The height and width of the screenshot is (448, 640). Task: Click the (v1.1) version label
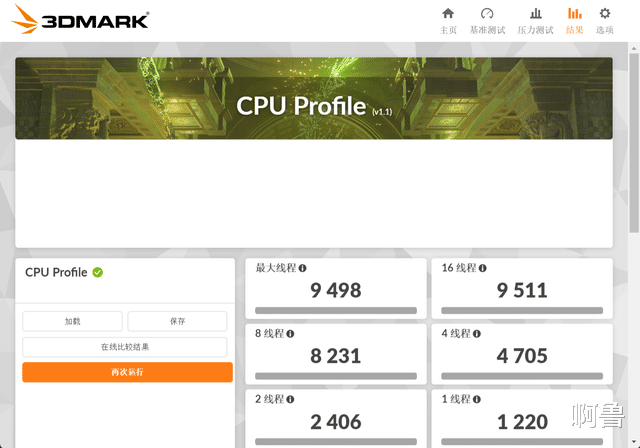pyautogui.click(x=382, y=112)
